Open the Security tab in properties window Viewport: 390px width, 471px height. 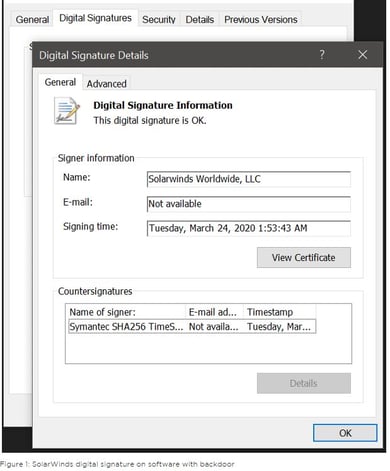click(159, 20)
